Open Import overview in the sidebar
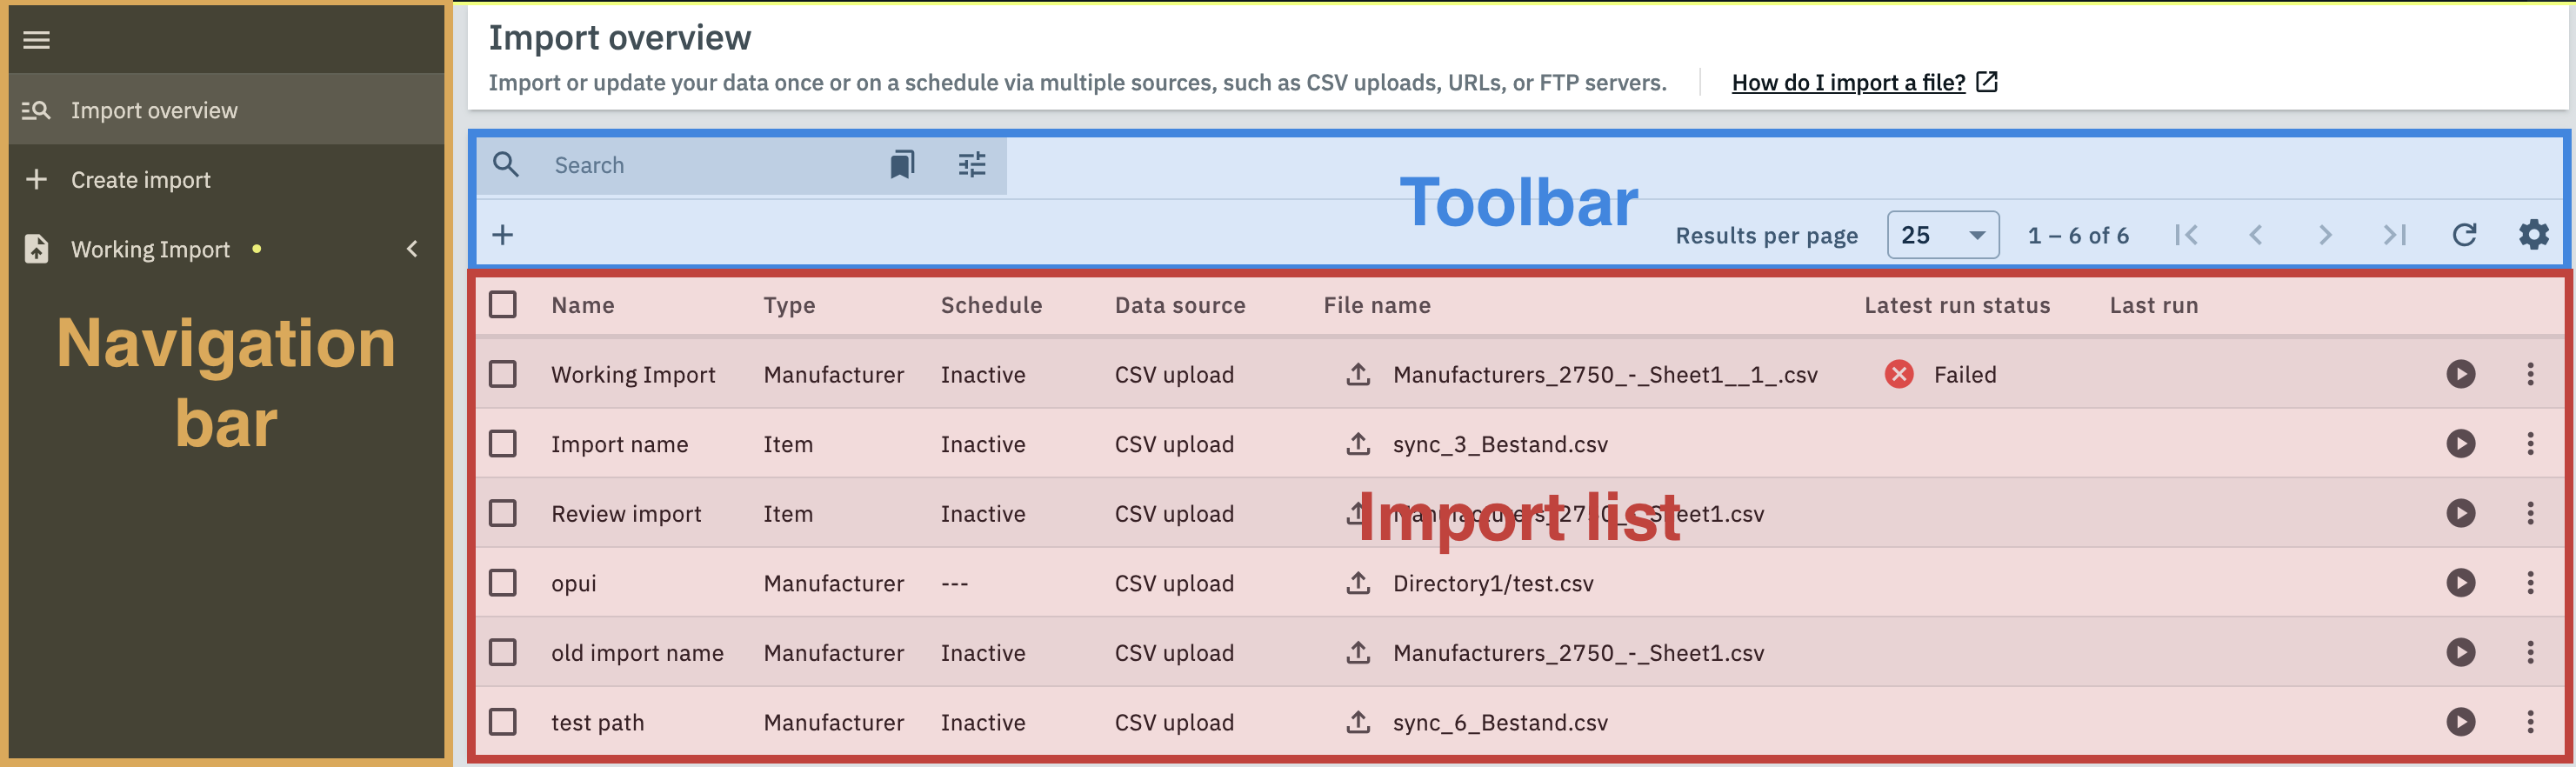Screen dimensions: 2576x767 click(x=226, y=110)
